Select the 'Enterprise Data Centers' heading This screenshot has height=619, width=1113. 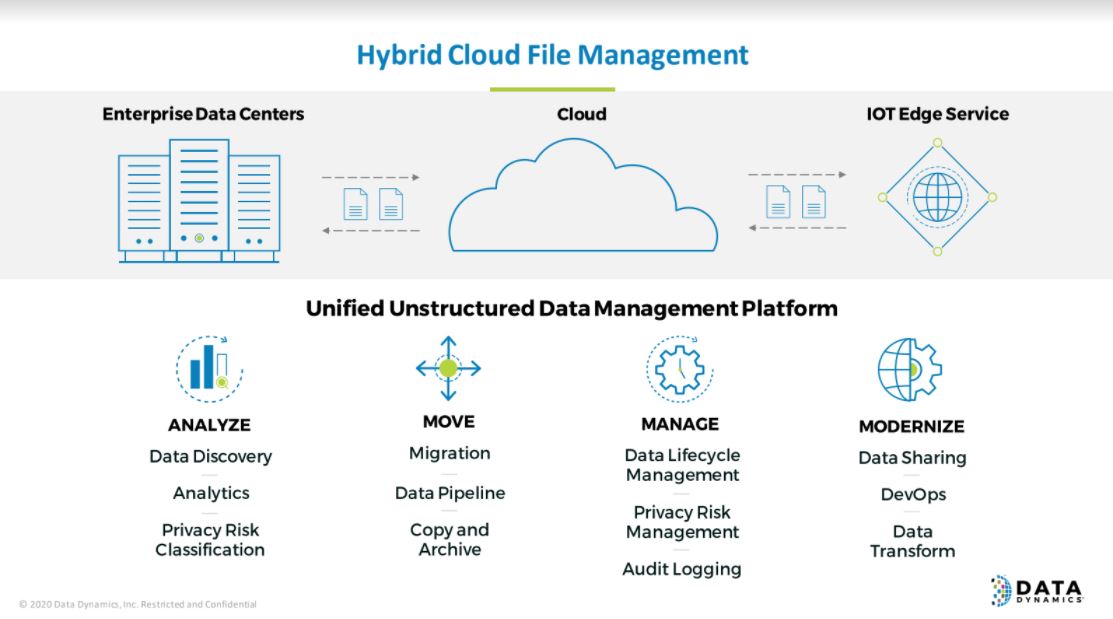click(203, 114)
